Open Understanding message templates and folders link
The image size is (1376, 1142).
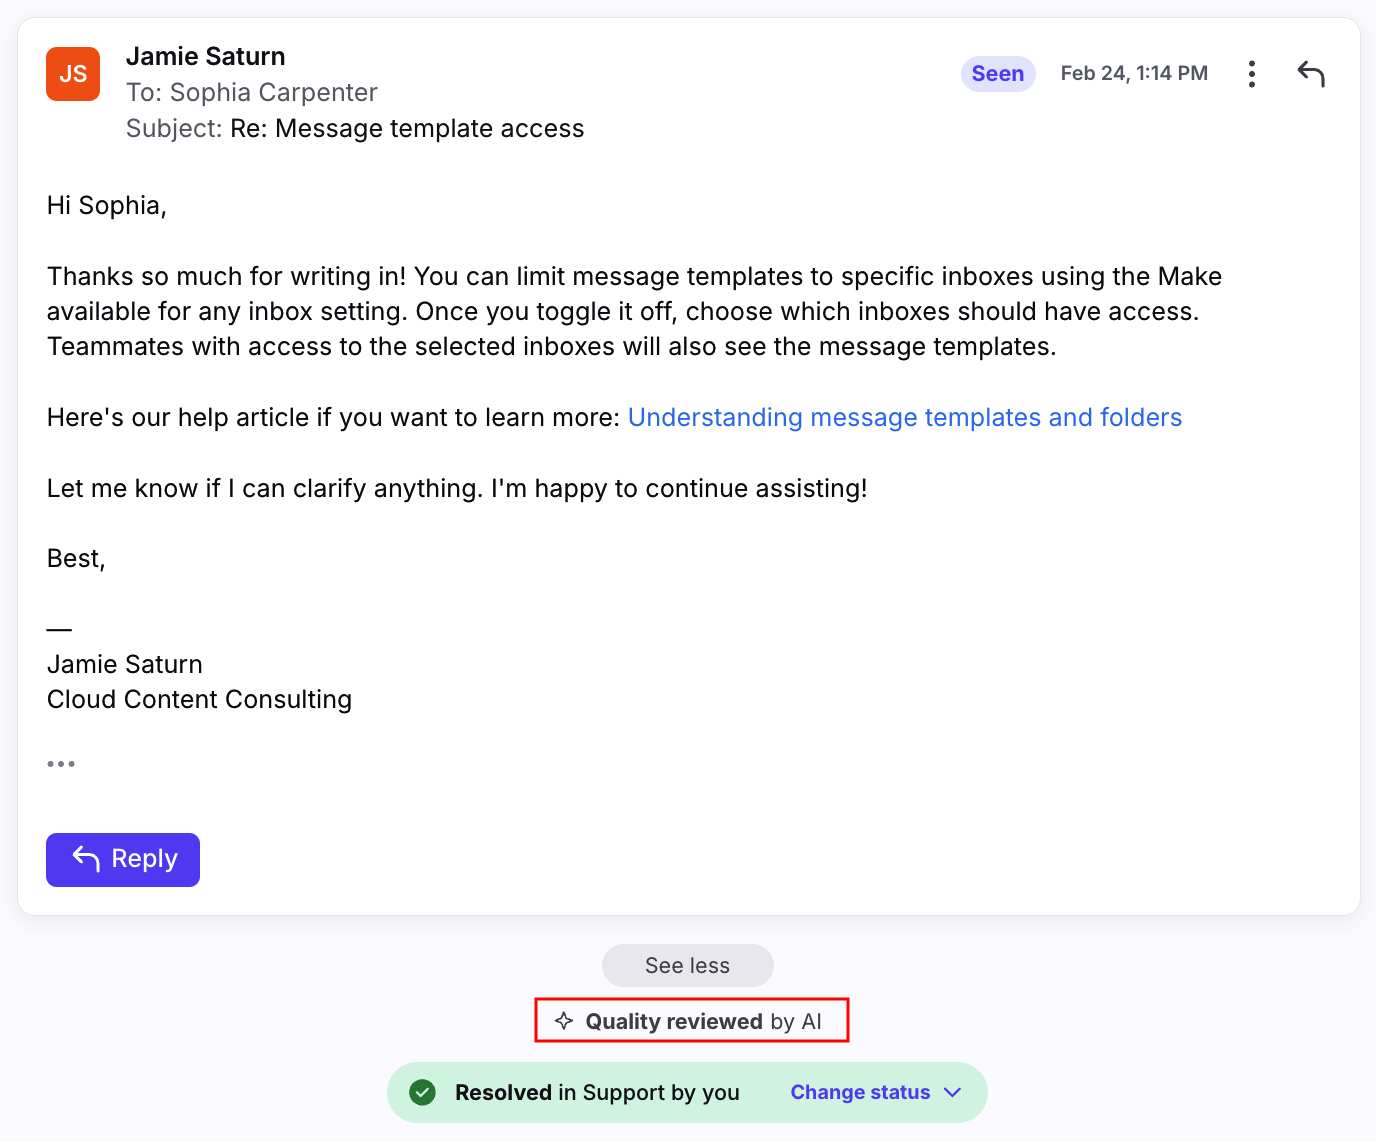(904, 417)
